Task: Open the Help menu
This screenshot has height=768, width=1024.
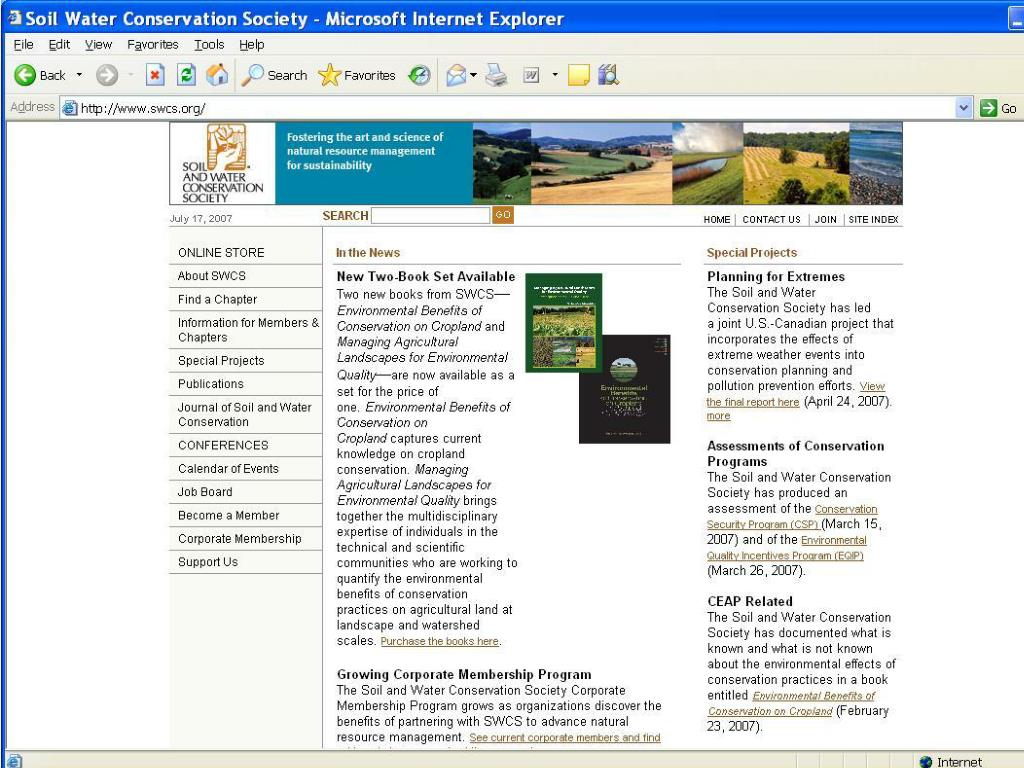Action: [251, 44]
